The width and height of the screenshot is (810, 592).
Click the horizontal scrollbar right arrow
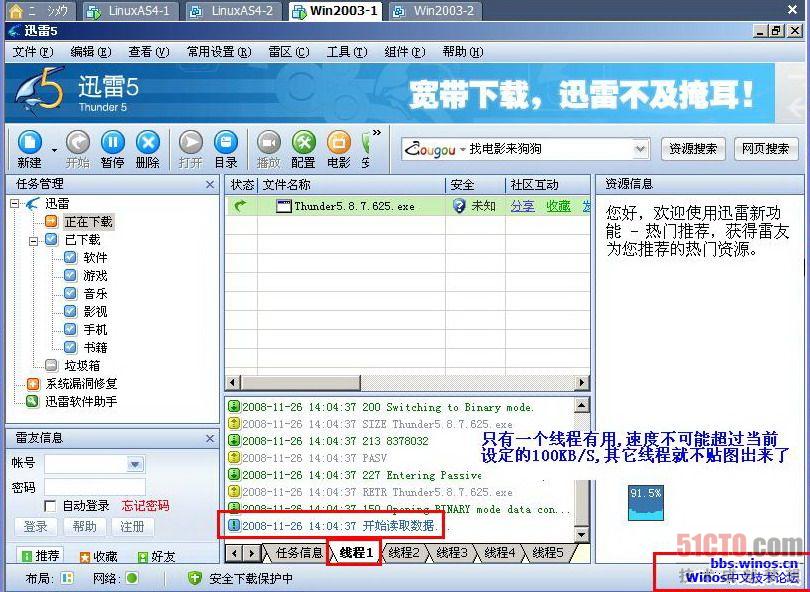click(x=582, y=382)
